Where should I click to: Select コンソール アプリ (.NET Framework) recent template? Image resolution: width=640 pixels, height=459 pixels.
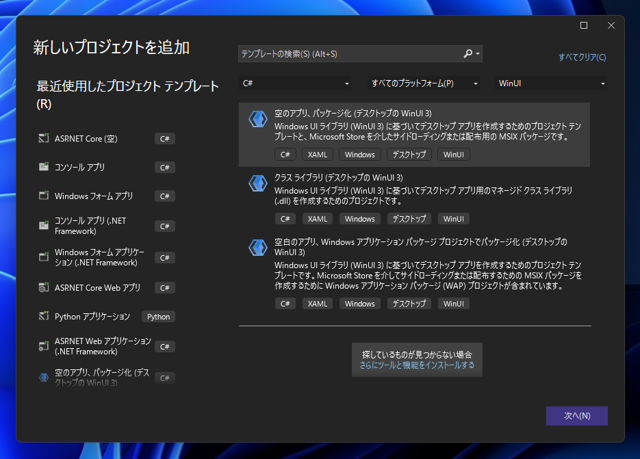click(107, 226)
